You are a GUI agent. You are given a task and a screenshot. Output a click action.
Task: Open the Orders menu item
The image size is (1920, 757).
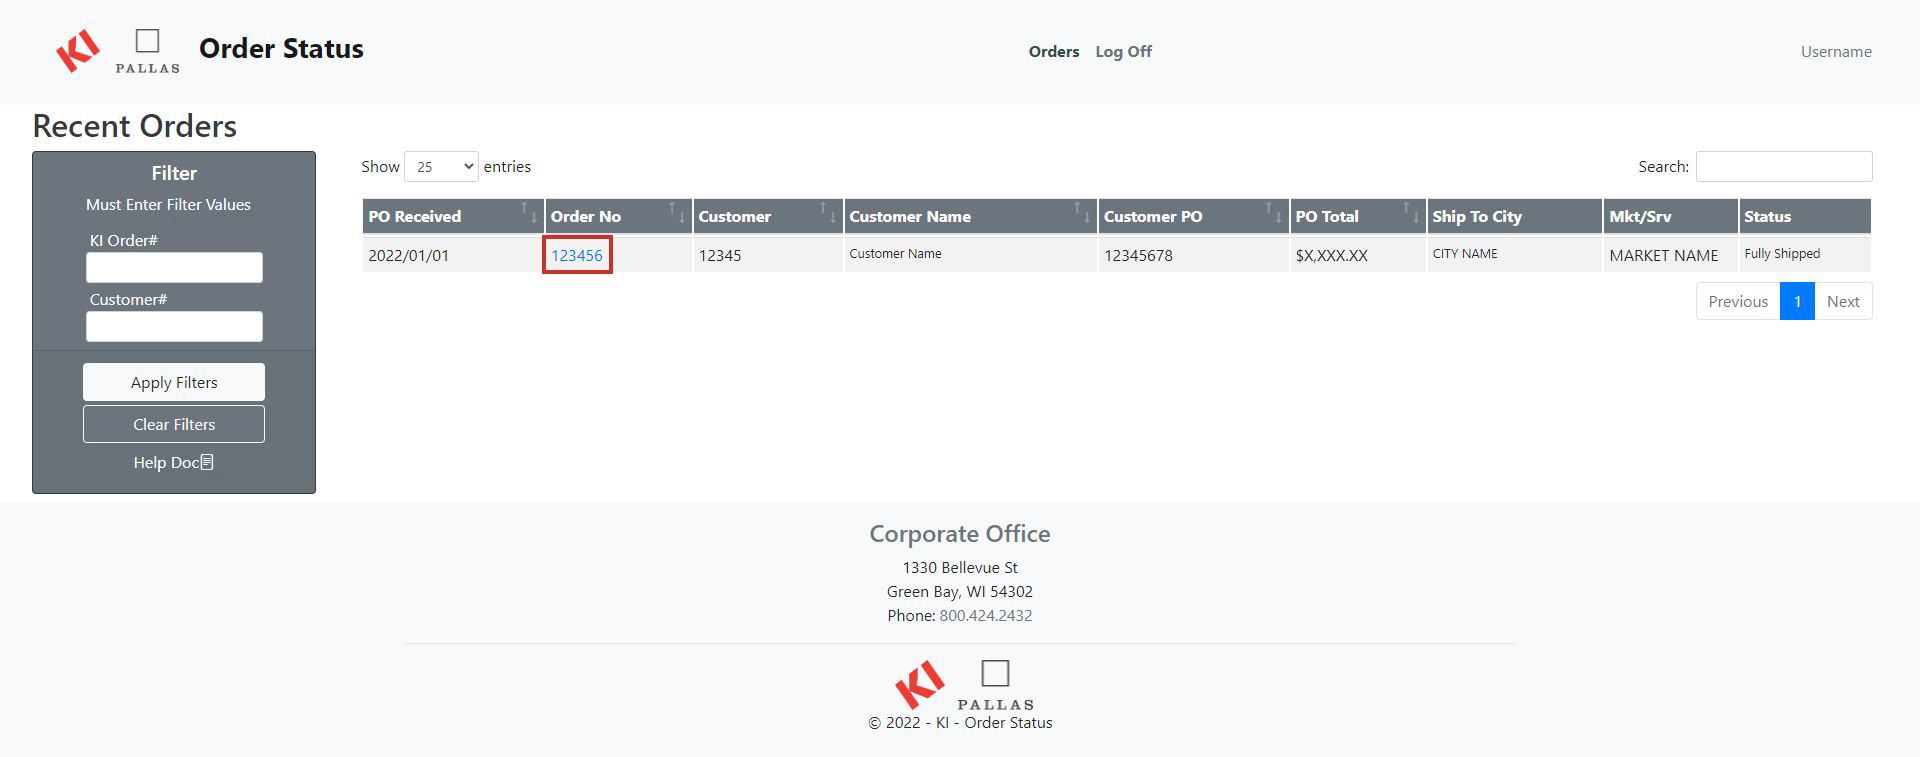(x=1053, y=52)
